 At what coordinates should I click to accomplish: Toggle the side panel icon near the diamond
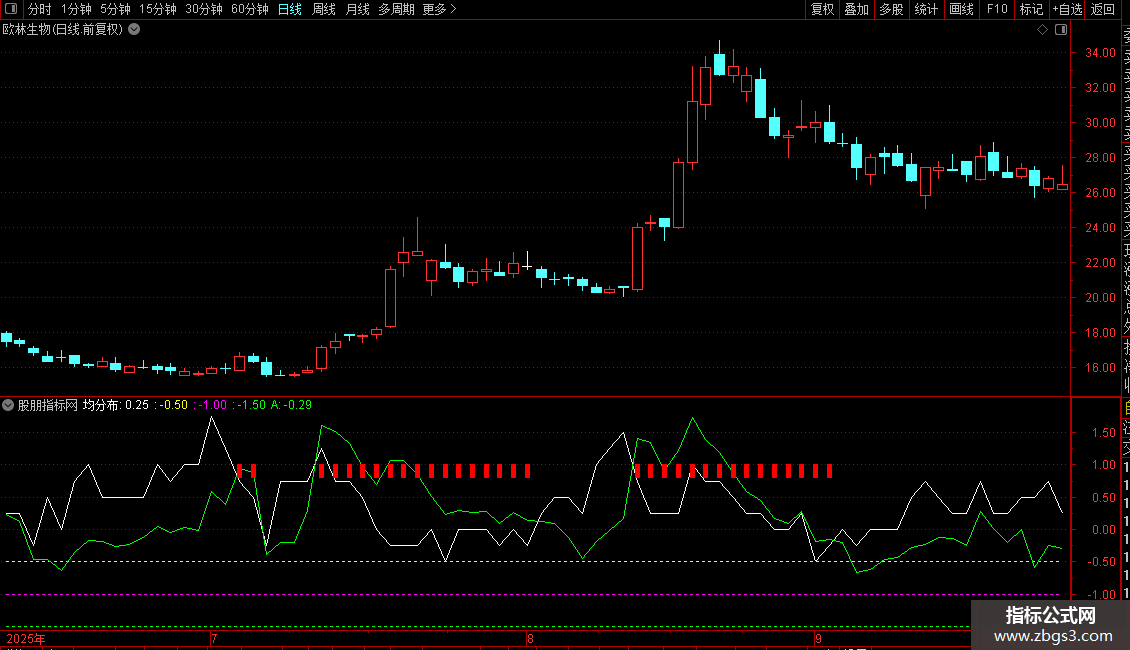pyautogui.click(x=1061, y=30)
